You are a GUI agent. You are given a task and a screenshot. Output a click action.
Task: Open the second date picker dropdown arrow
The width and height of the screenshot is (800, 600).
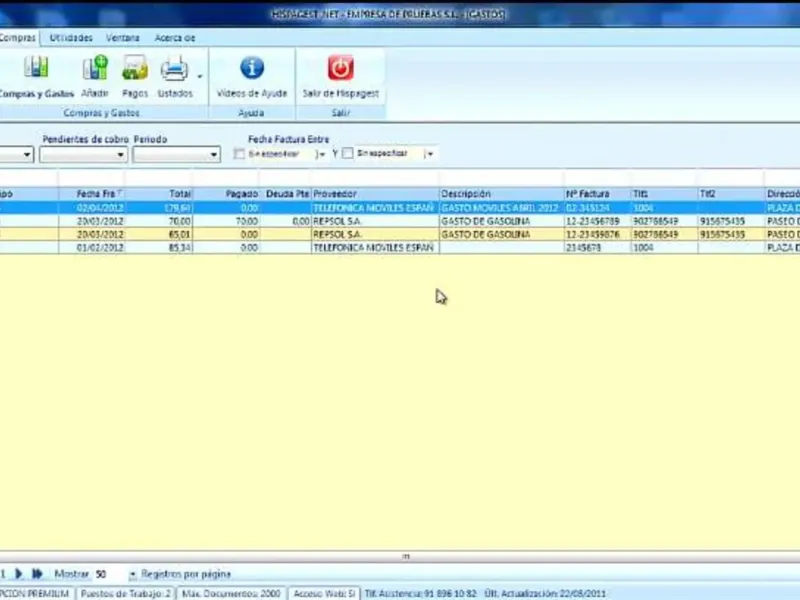click(430, 154)
